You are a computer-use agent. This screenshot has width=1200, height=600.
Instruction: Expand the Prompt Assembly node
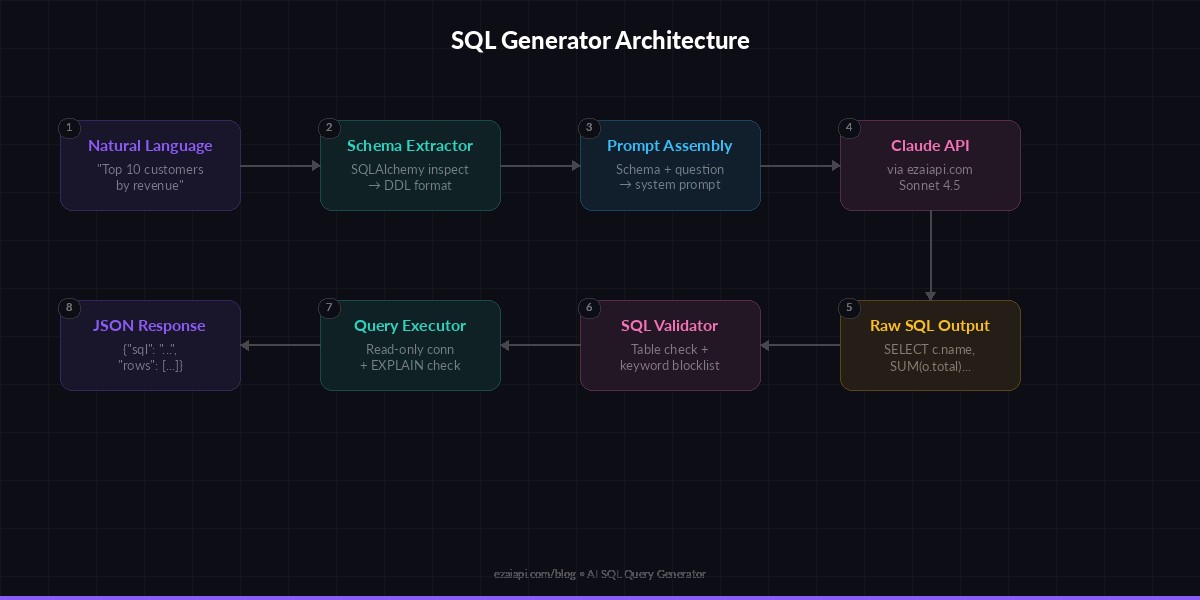tap(670, 165)
